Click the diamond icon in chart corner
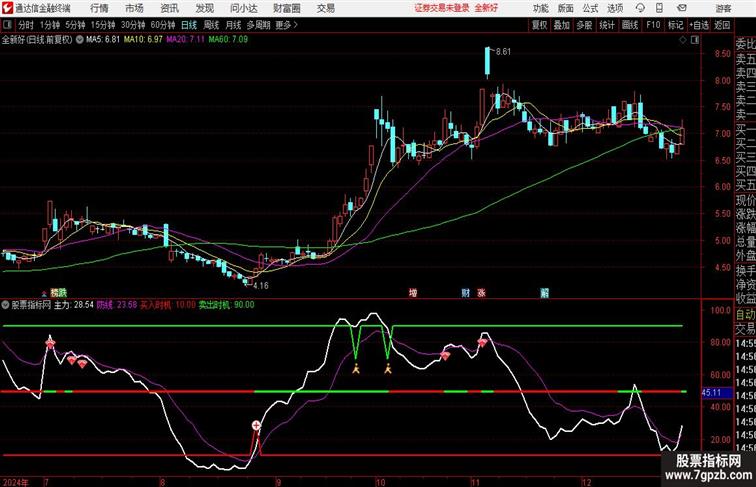Viewport: 756px width, 487px height. pos(683,40)
